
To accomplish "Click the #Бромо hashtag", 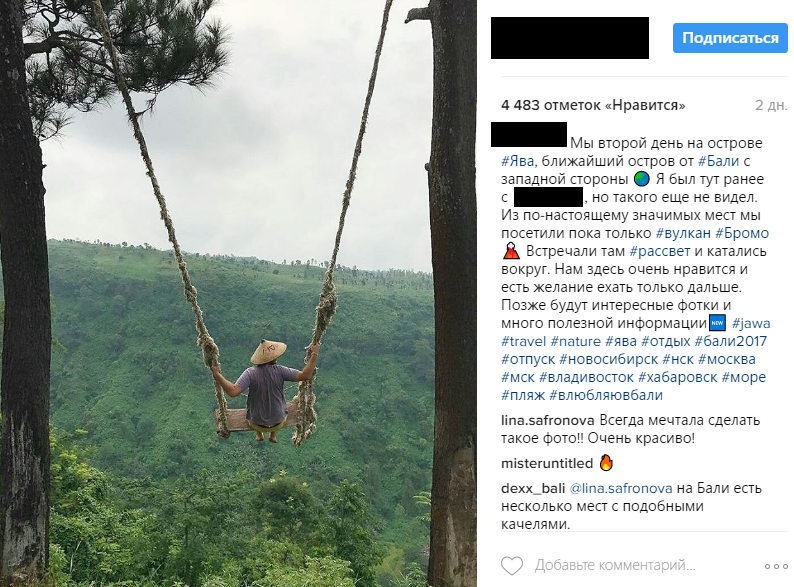I will coord(743,233).
